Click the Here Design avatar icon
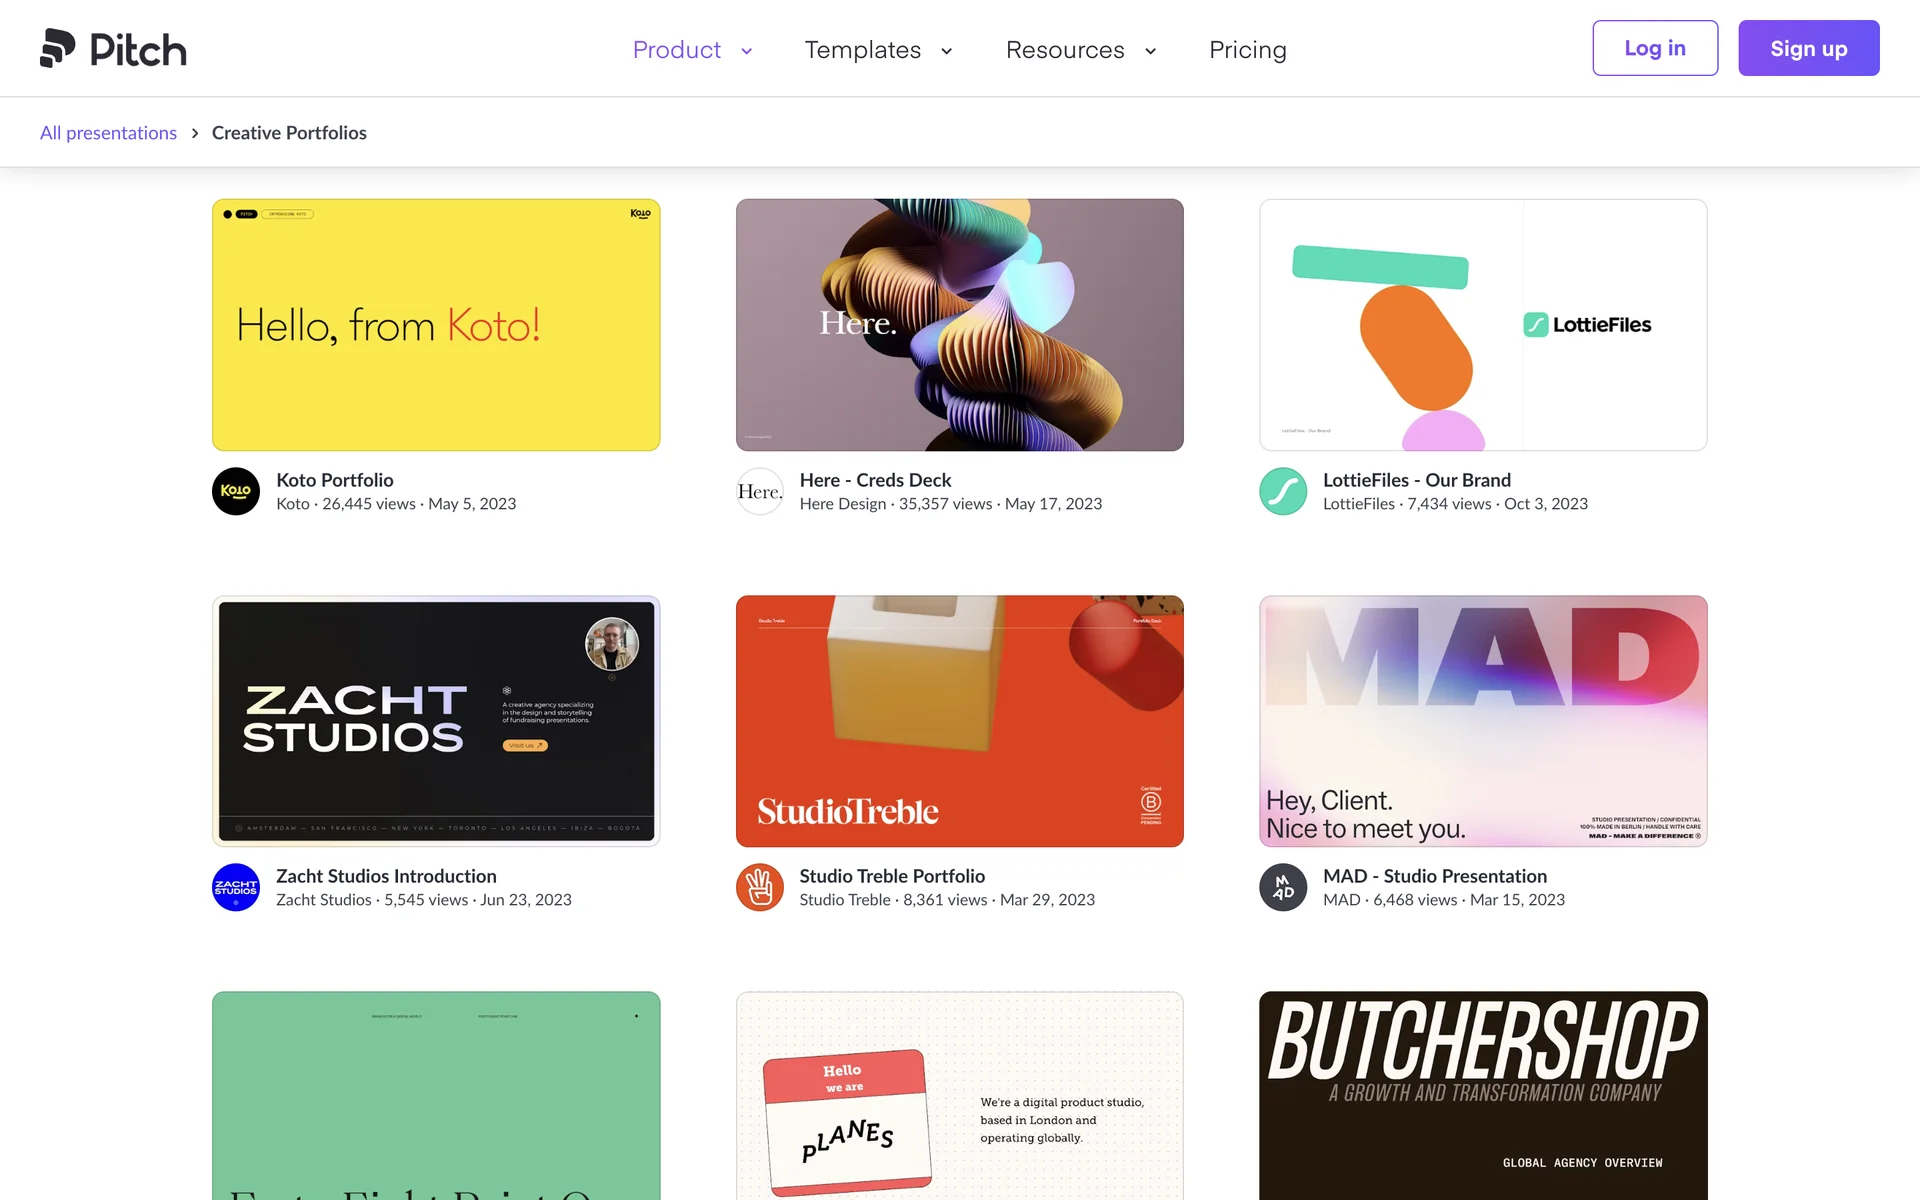Viewport: 1920px width, 1200px height. 760,491
